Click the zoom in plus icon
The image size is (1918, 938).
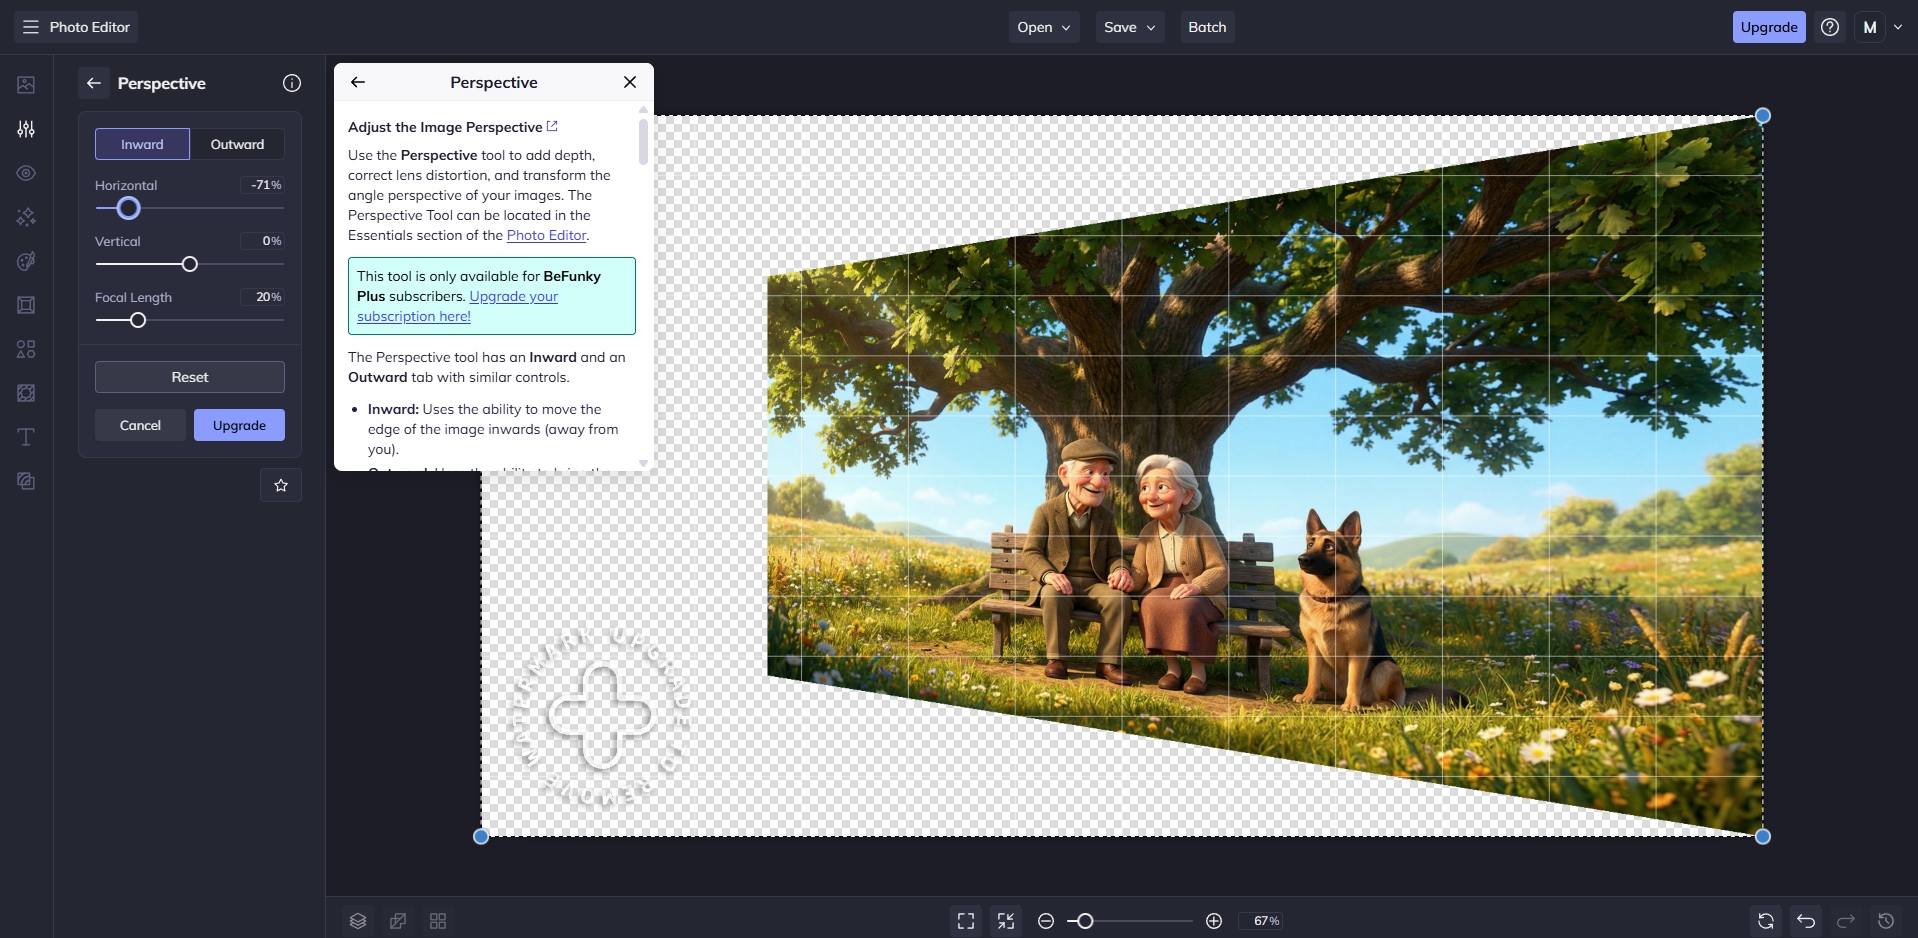[1214, 921]
